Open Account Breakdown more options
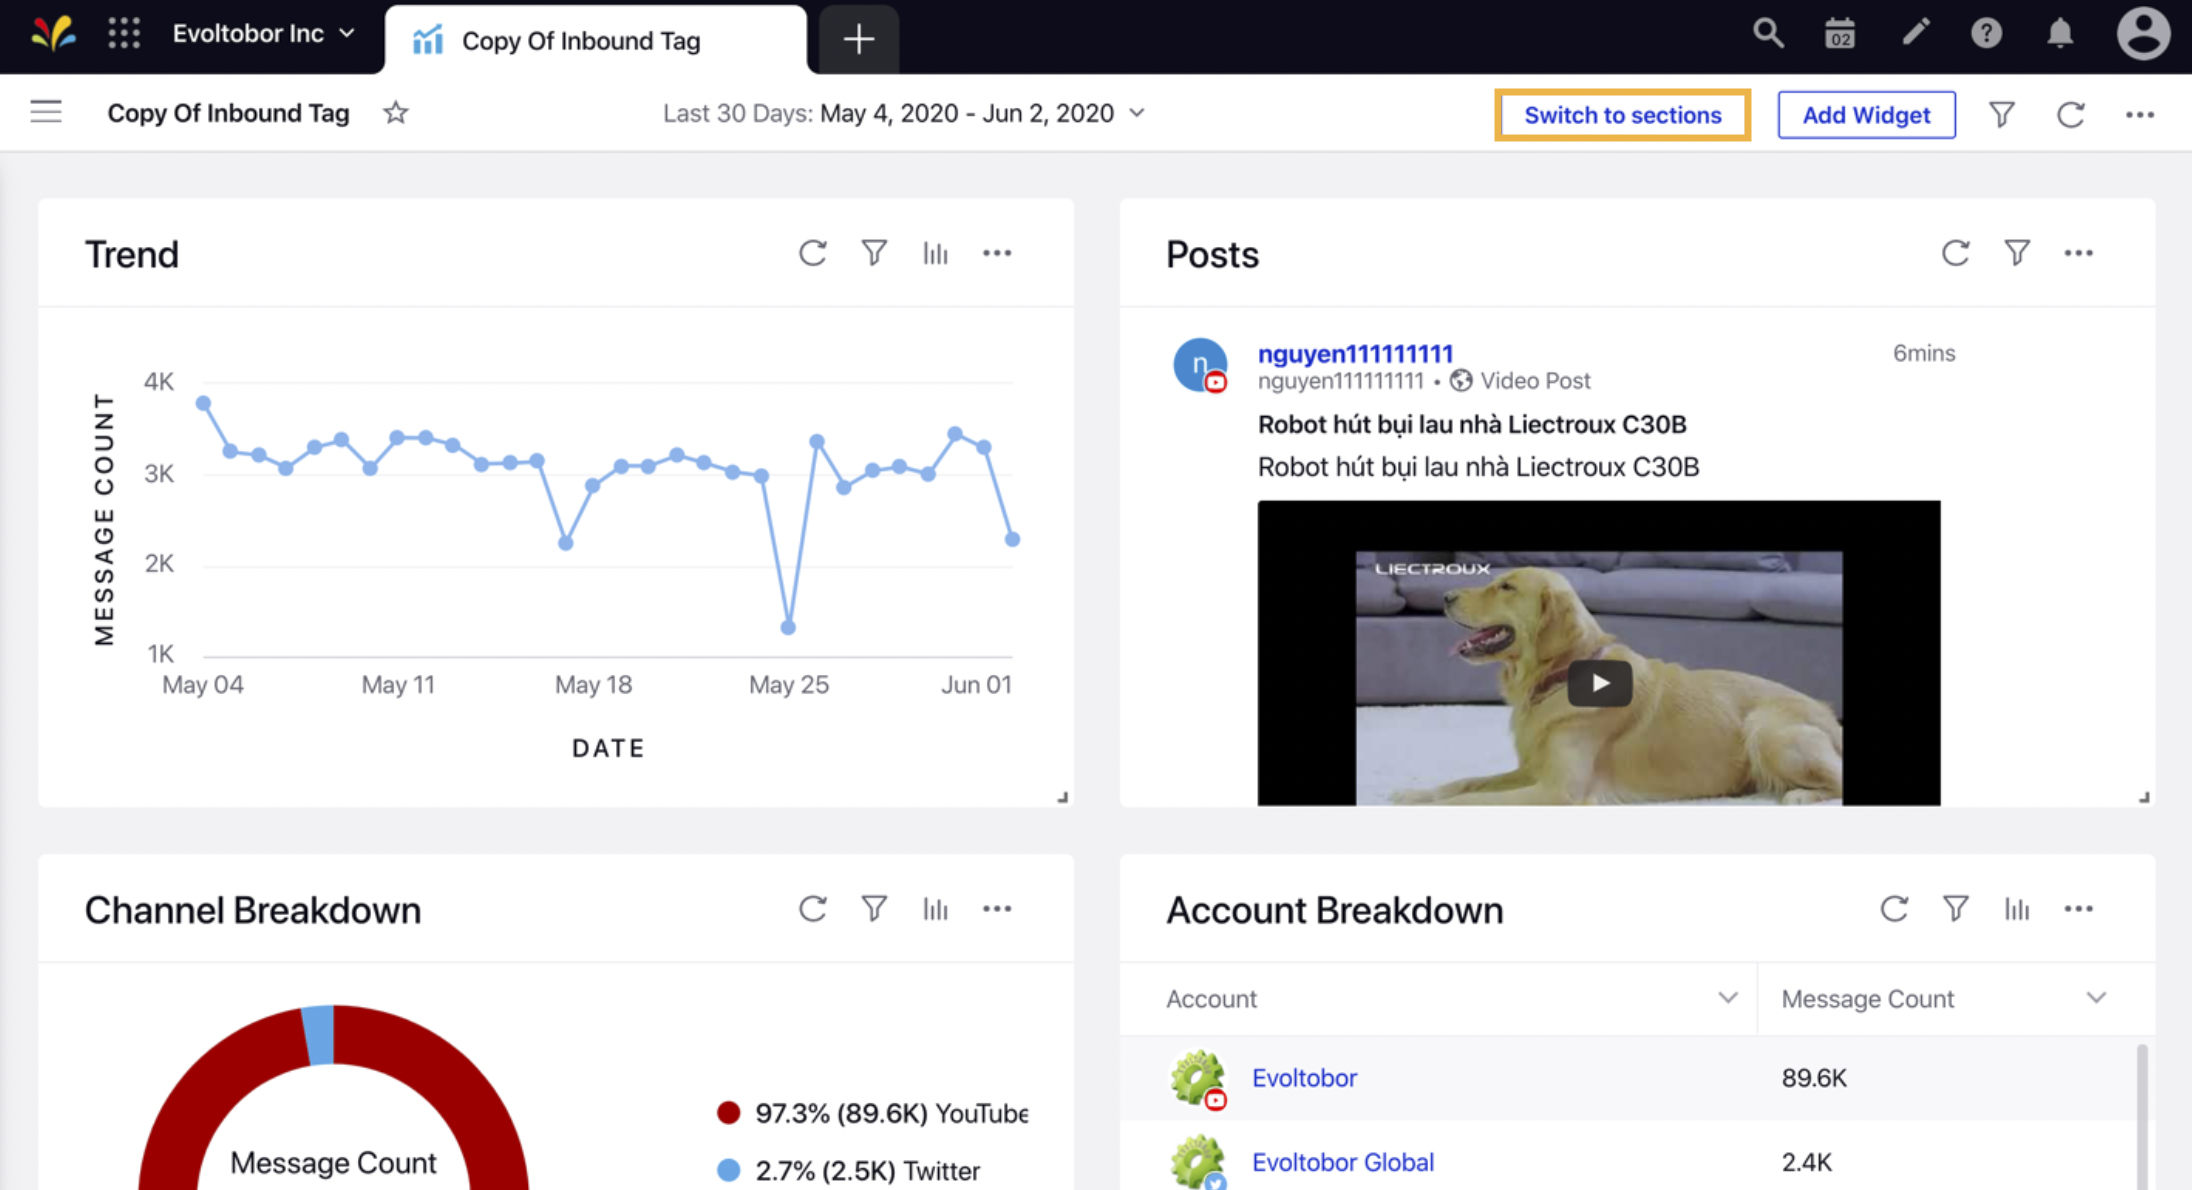This screenshot has height=1190, width=2192. 2079,908
